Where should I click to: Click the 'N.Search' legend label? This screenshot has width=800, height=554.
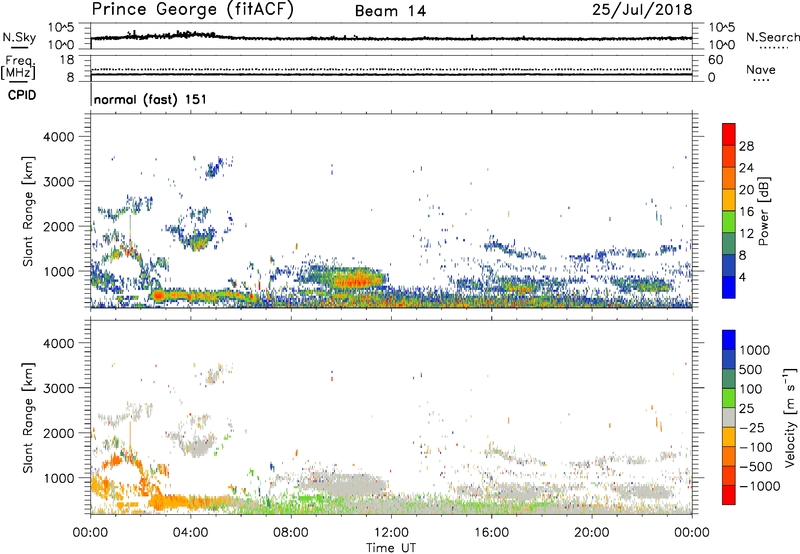click(x=772, y=37)
